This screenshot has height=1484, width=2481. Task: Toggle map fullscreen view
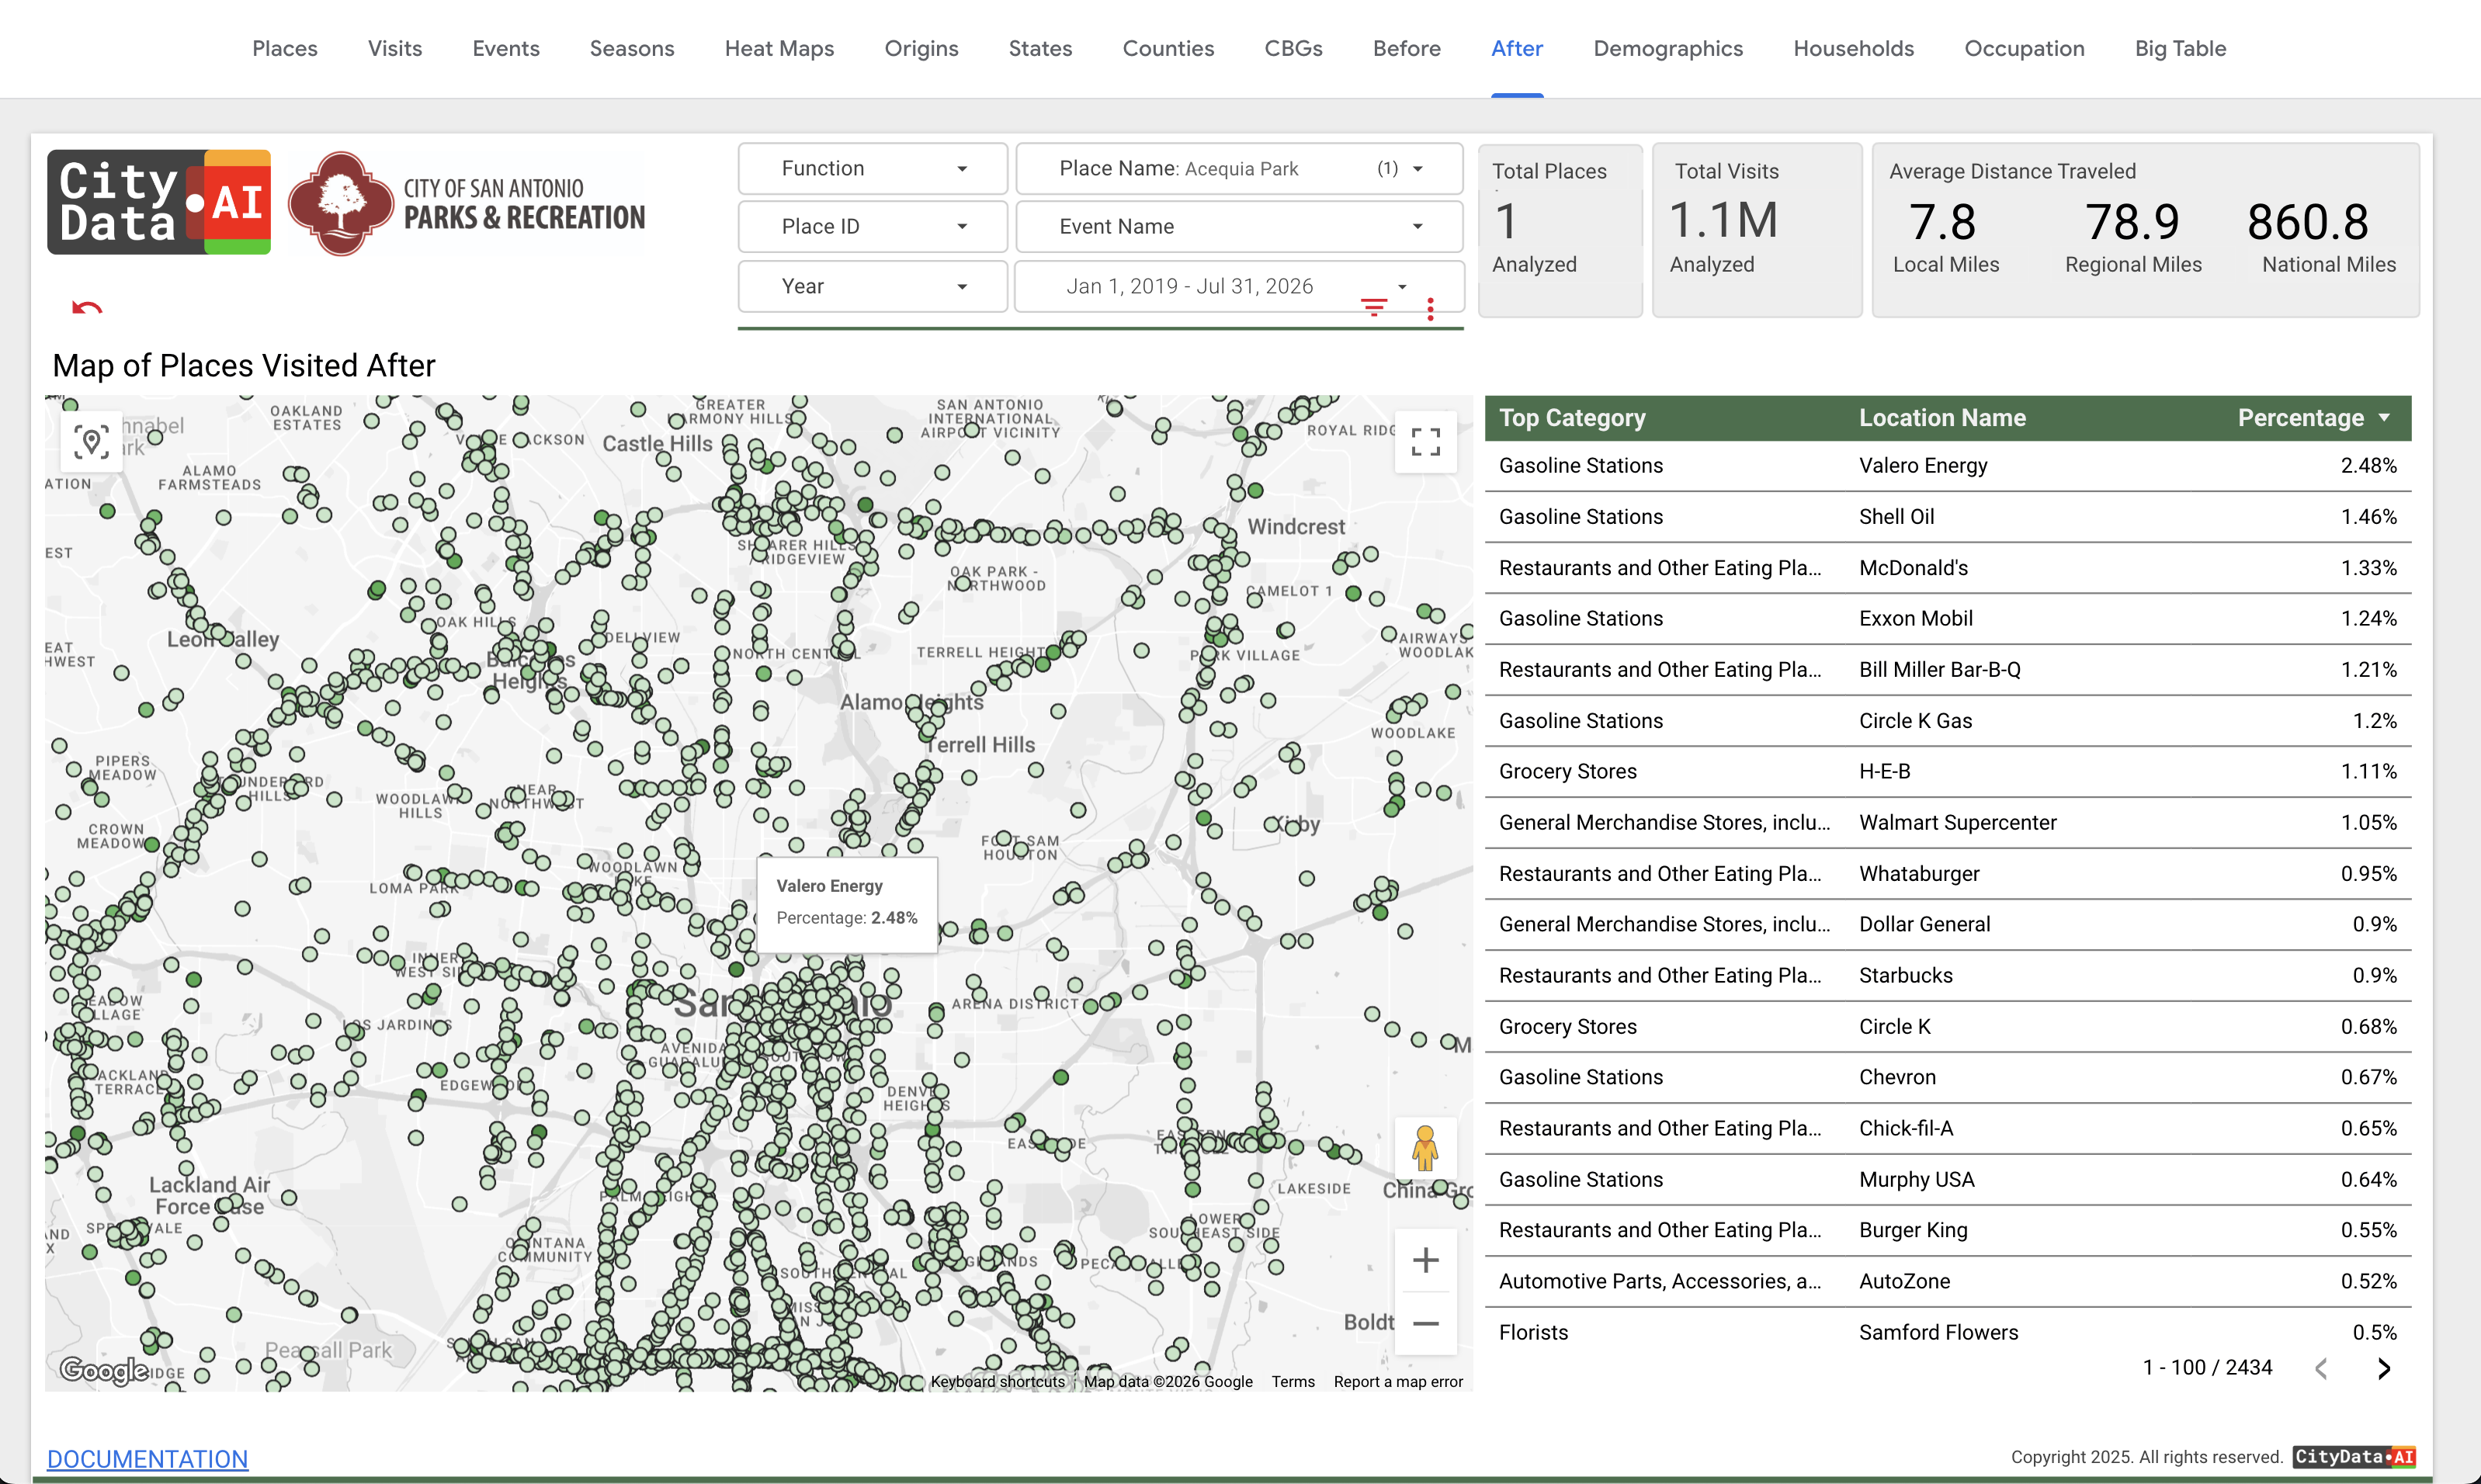click(x=1425, y=441)
